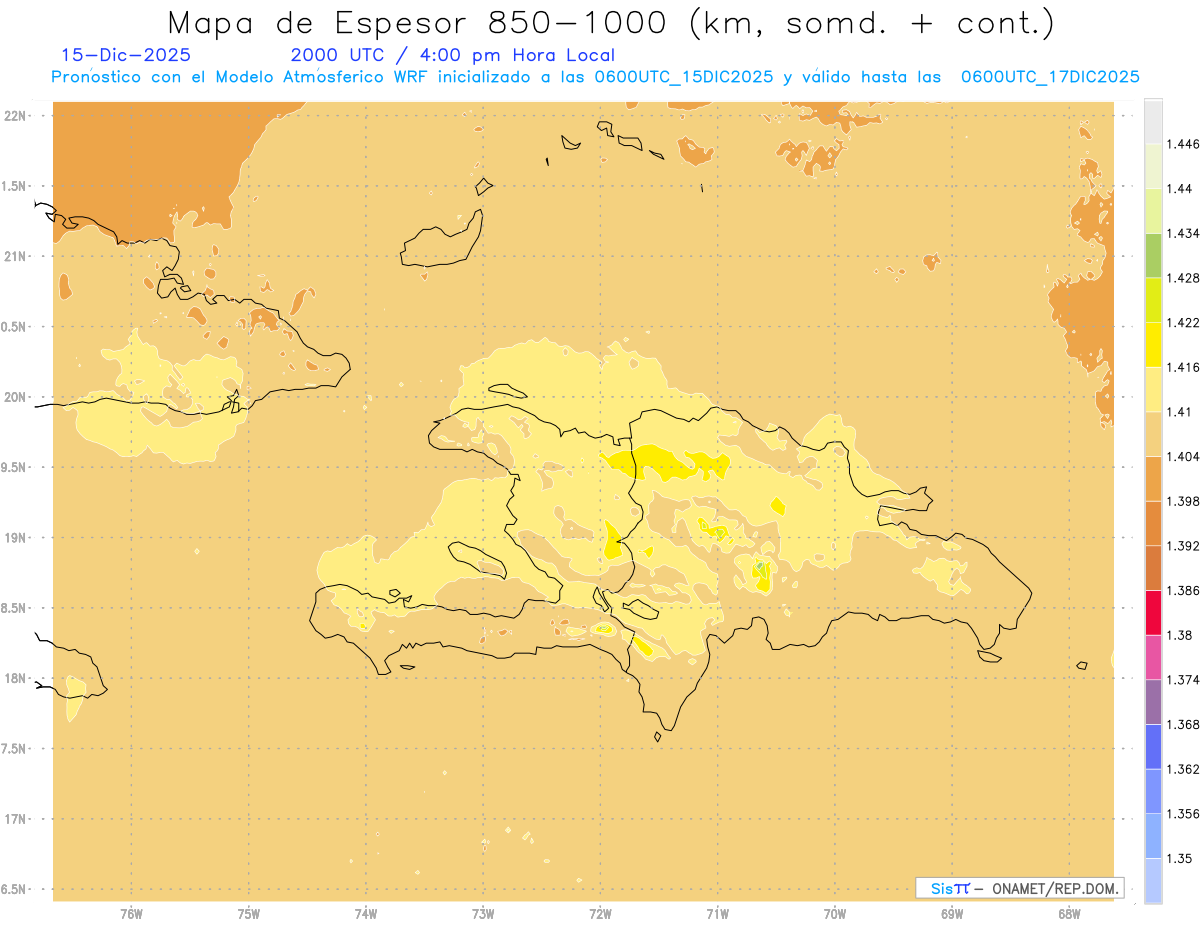Pick the light grey swatch above 1.446
Screen dimensions: 1200x927
[1153, 121]
